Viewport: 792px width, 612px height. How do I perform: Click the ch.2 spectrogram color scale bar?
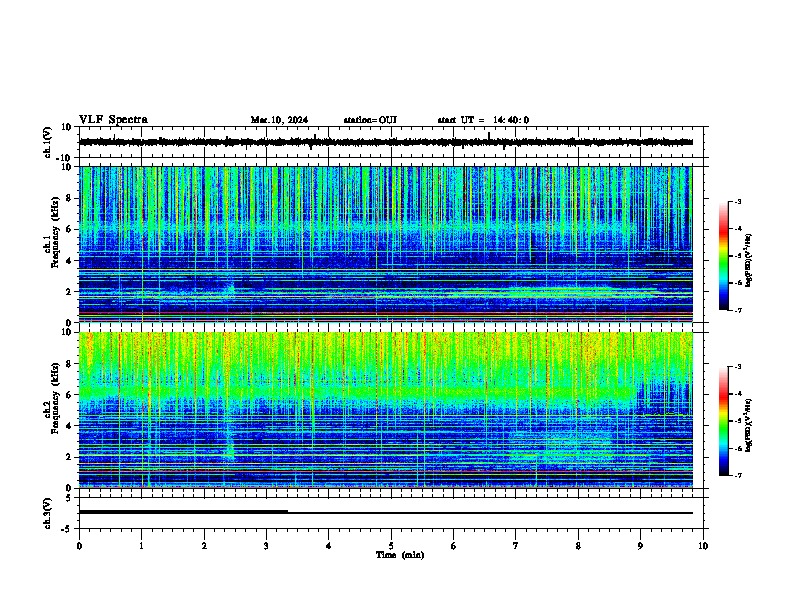(x=723, y=421)
